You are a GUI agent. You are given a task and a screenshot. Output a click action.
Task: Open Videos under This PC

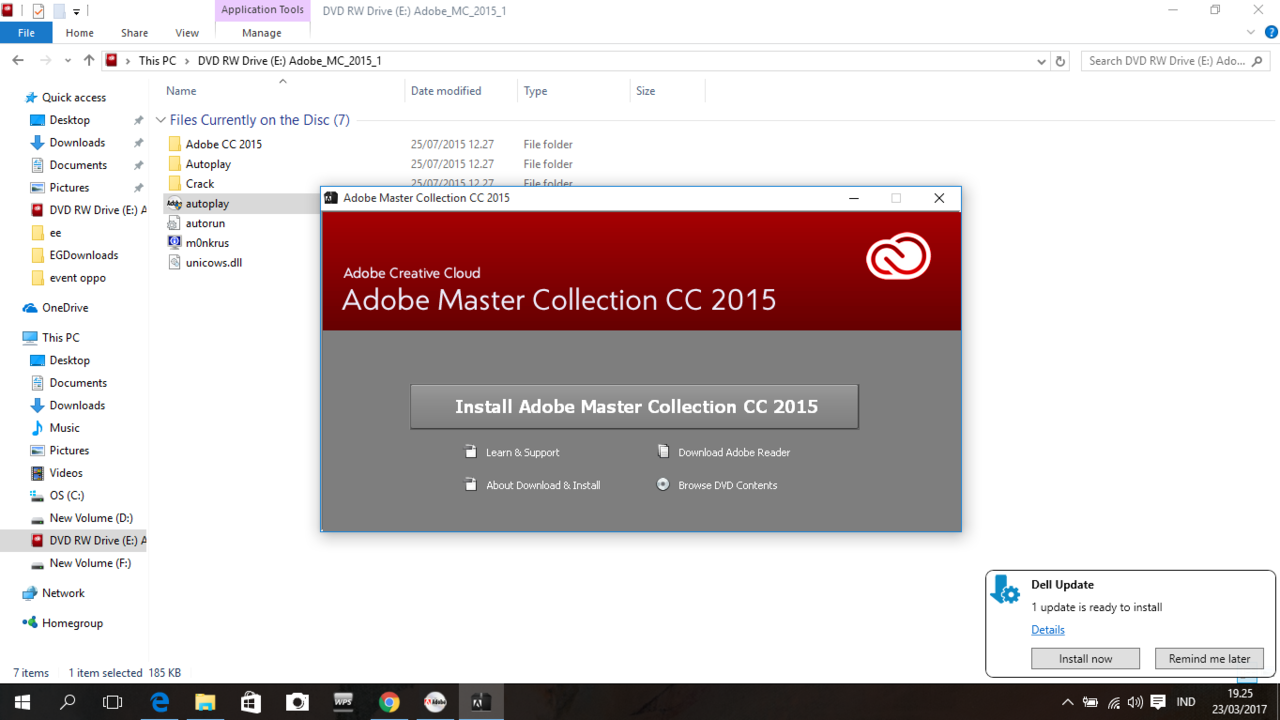pos(66,473)
